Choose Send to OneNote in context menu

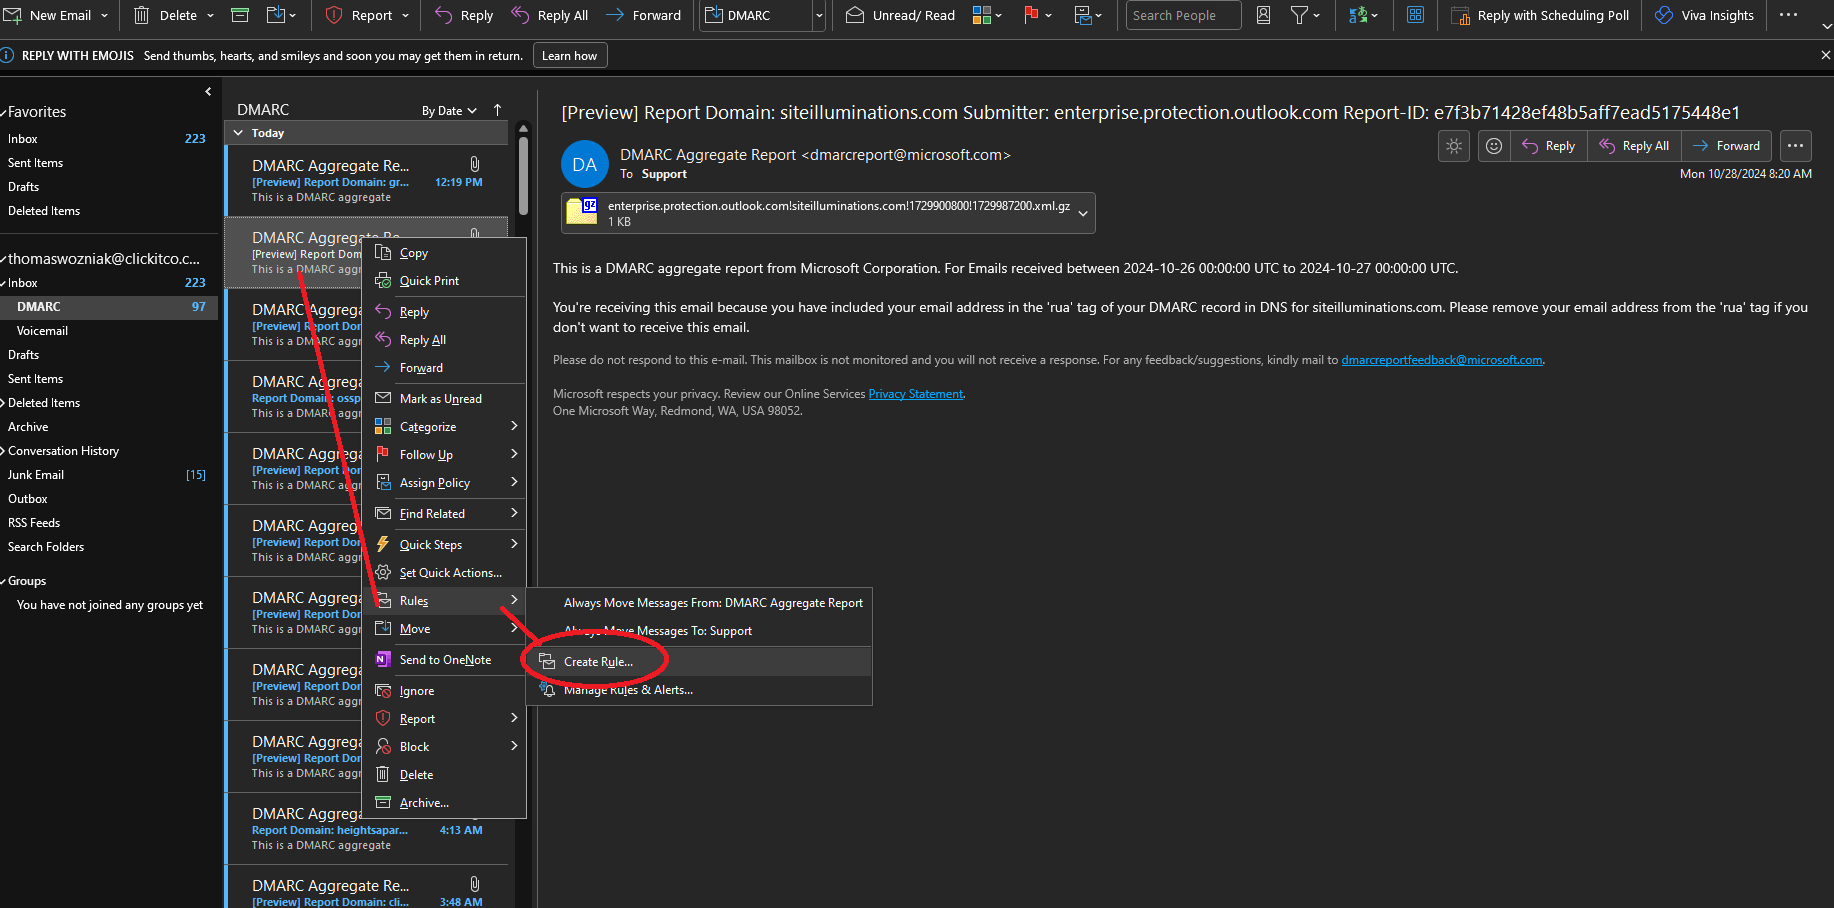pos(444,660)
